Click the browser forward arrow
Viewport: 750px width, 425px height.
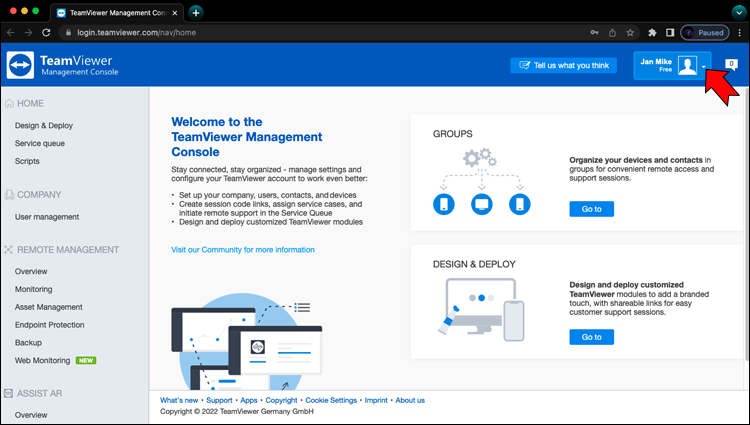tap(28, 33)
